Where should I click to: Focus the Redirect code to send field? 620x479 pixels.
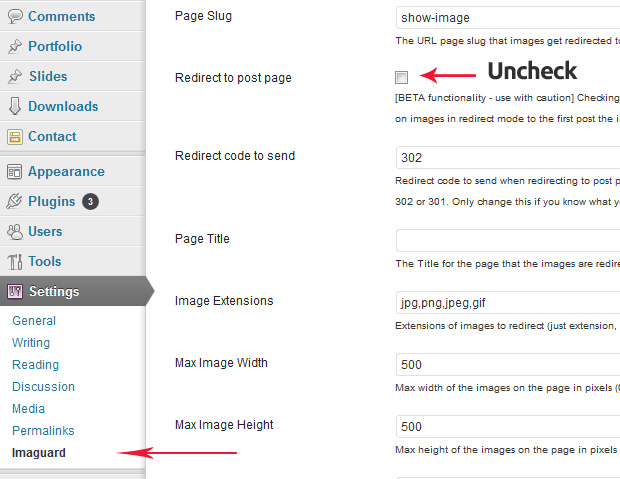(508, 157)
